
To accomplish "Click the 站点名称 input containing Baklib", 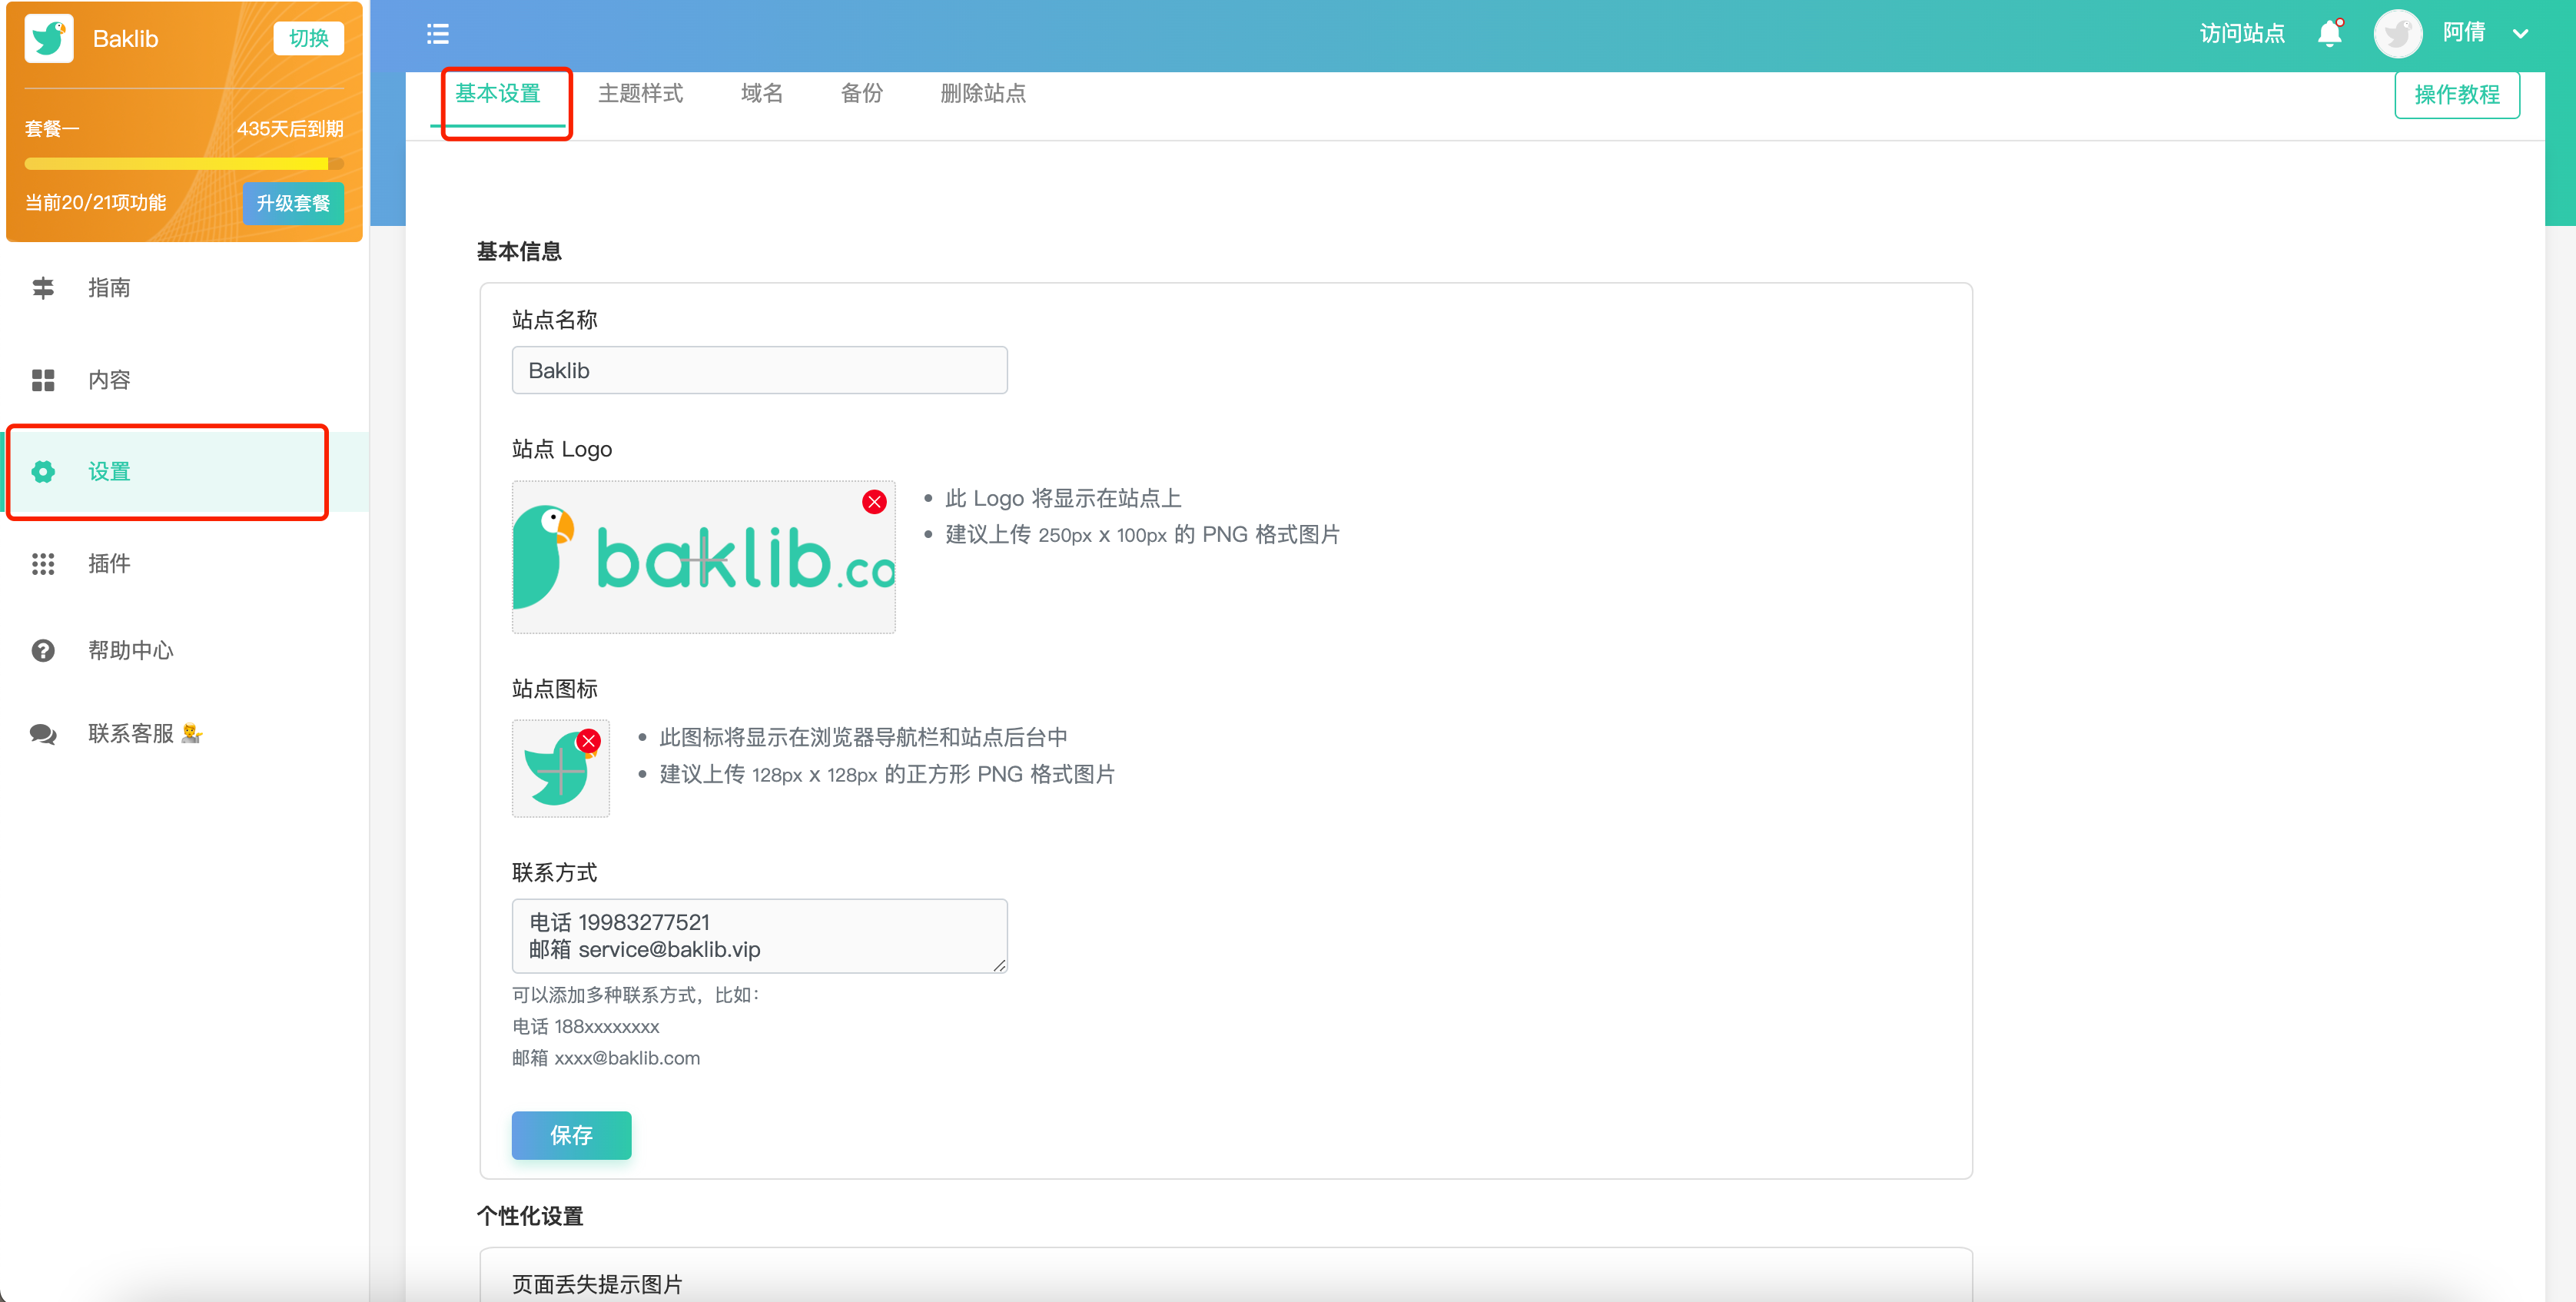I will point(760,370).
